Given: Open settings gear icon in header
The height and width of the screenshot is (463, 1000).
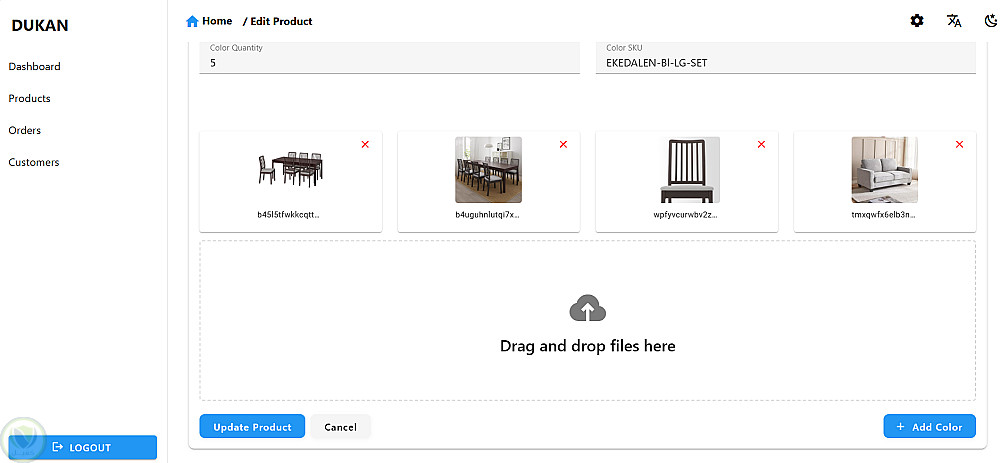Looking at the screenshot, I should coord(917,21).
